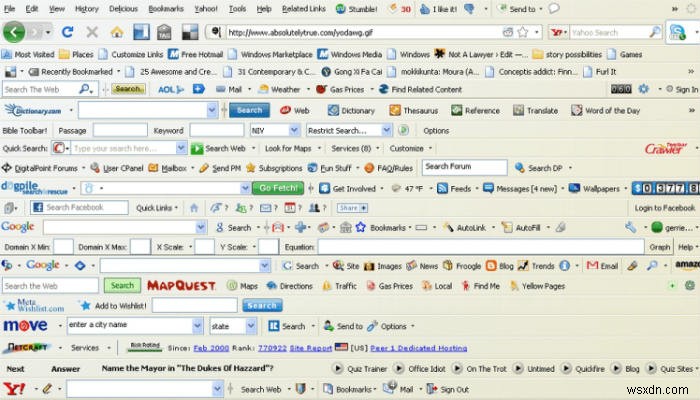Open the Quick Links dropdown on Facebook toolbar

157,208
